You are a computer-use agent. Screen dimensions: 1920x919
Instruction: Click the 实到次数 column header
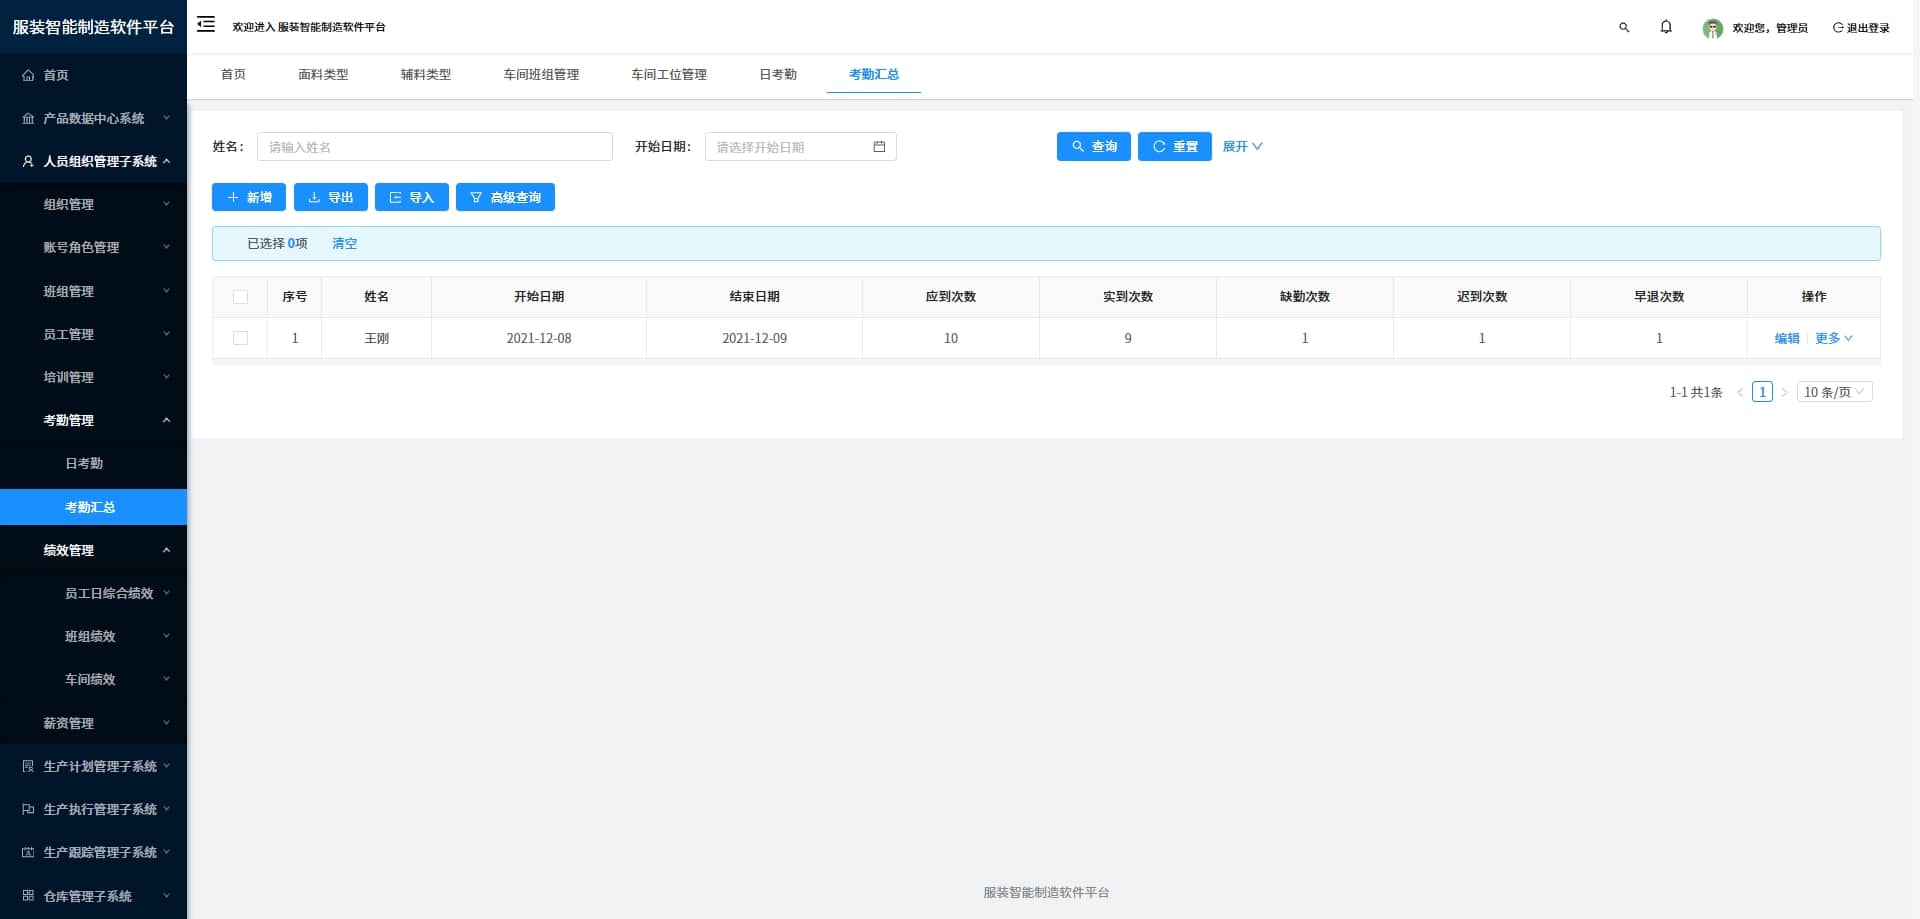coord(1128,297)
